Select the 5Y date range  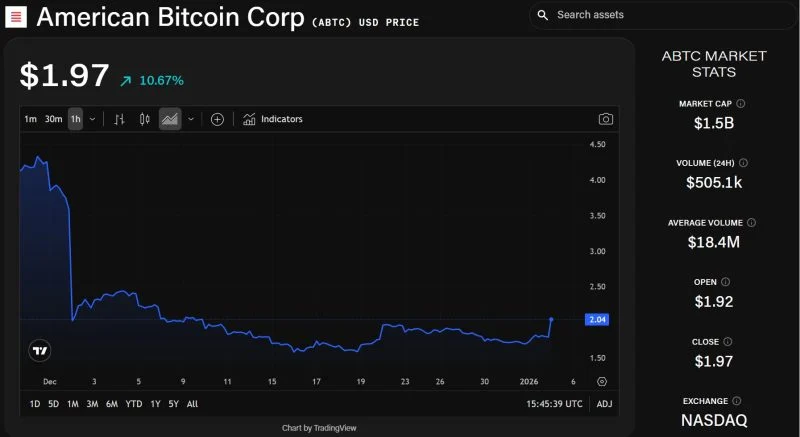[x=174, y=404]
